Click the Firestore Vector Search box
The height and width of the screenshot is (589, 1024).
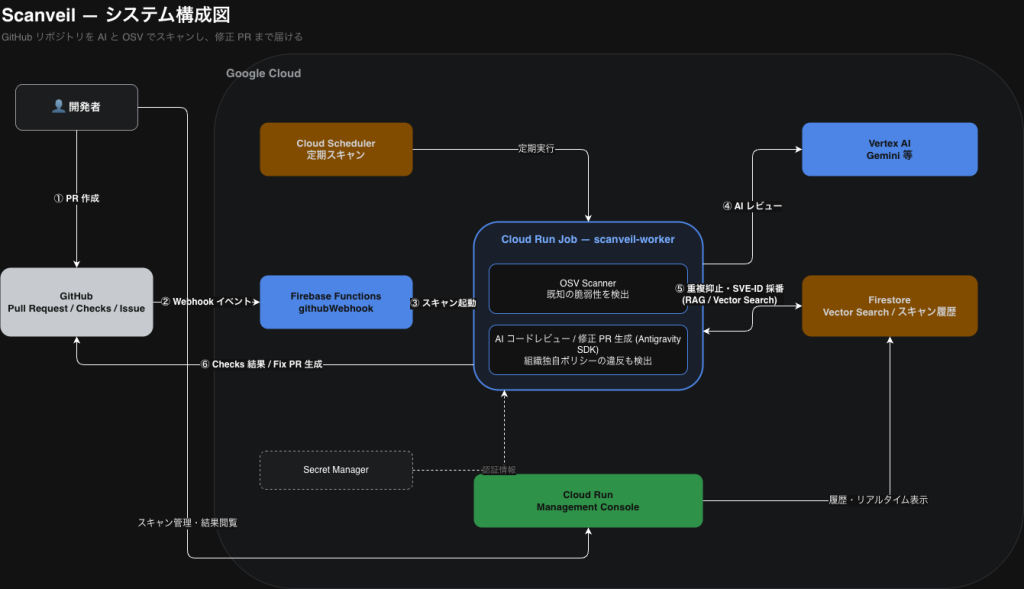tap(889, 306)
